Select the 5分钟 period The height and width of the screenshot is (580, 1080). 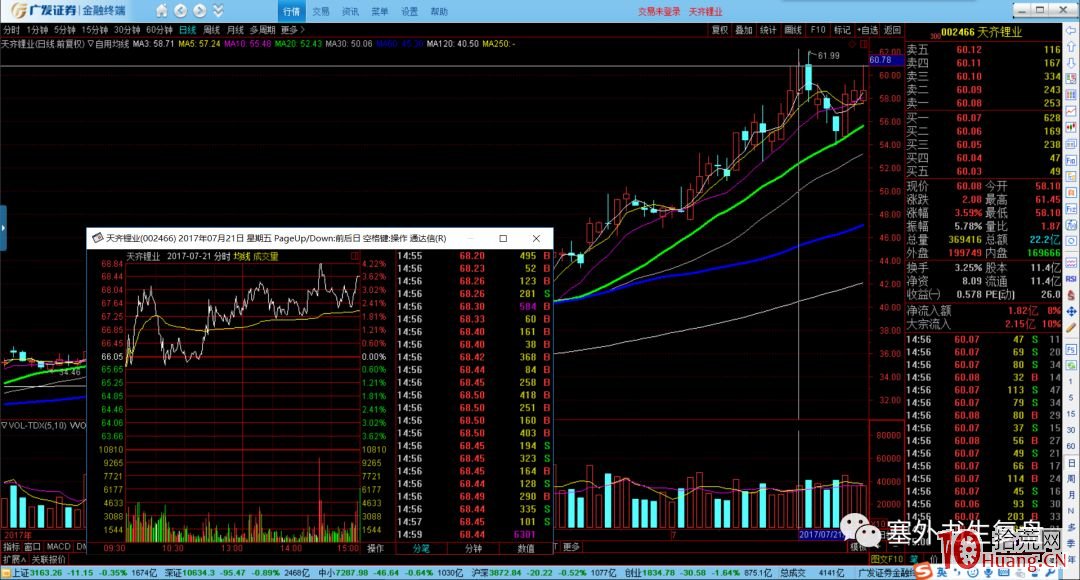pyautogui.click(x=65, y=30)
